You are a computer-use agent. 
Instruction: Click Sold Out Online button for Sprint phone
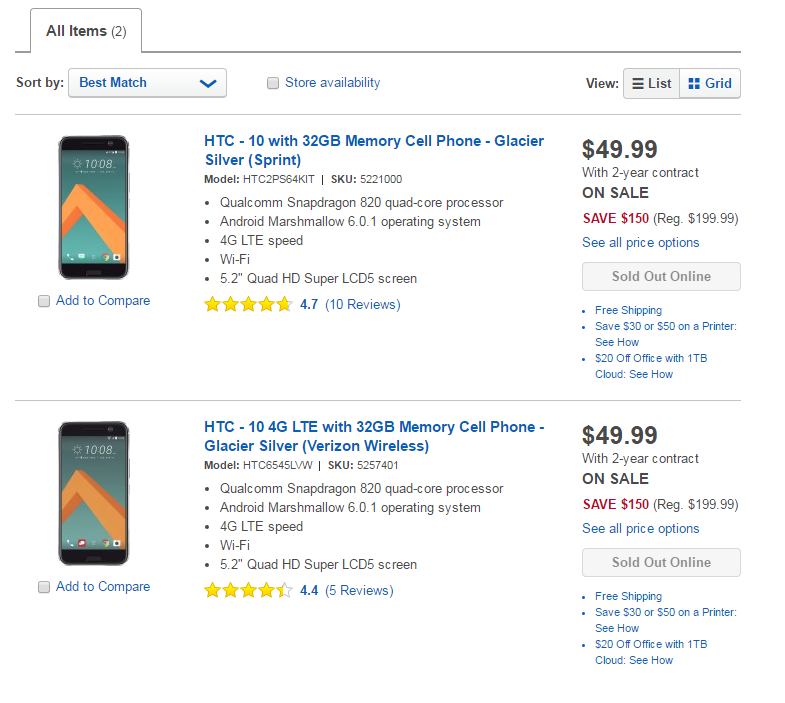pos(661,276)
